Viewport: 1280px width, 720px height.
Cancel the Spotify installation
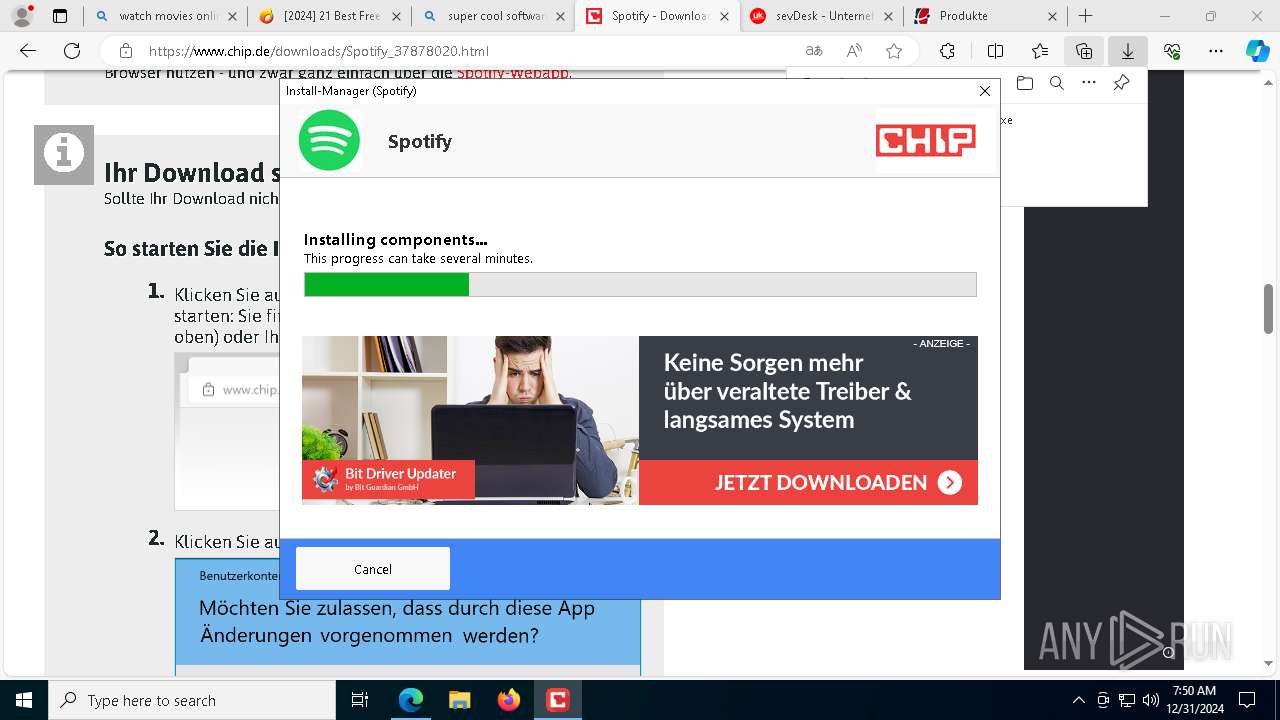[x=372, y=569]
